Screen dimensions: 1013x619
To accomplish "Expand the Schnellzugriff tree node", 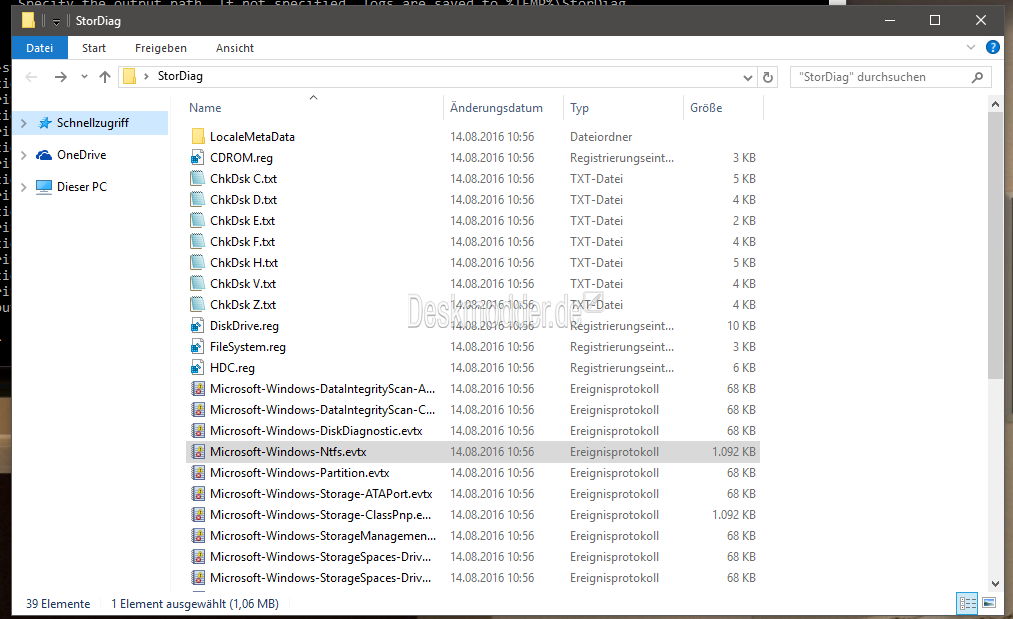I will tap(24, 123).
